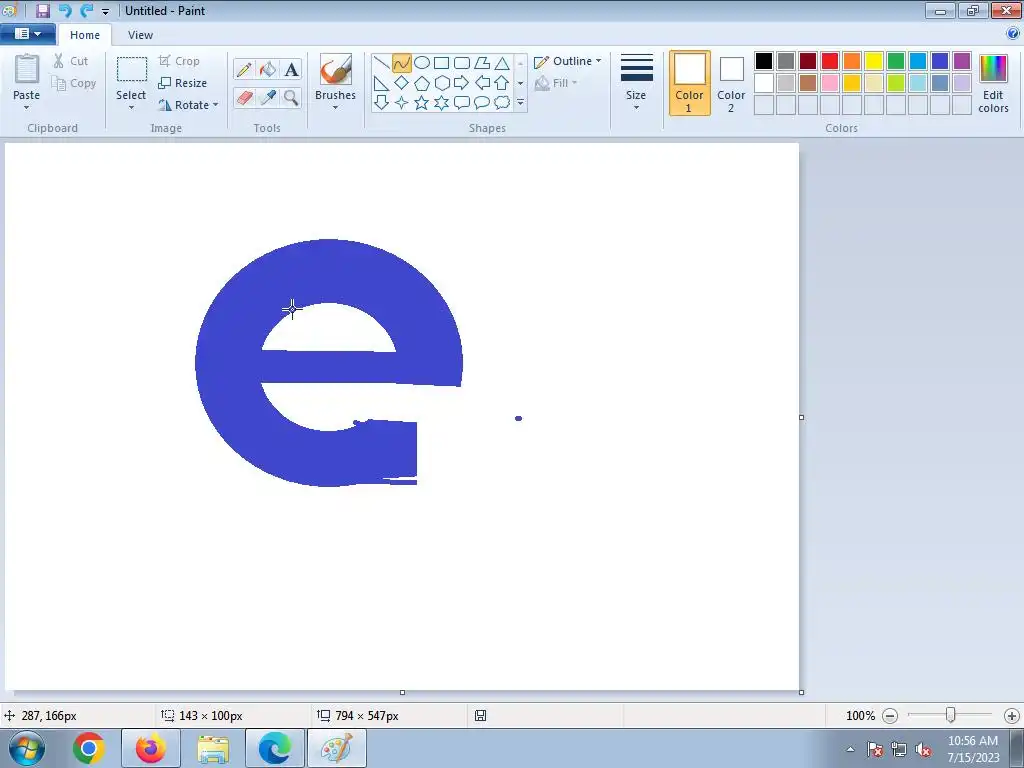Click the Windows Start button
Screen dimensions: 1024x768
pos(27,748)
